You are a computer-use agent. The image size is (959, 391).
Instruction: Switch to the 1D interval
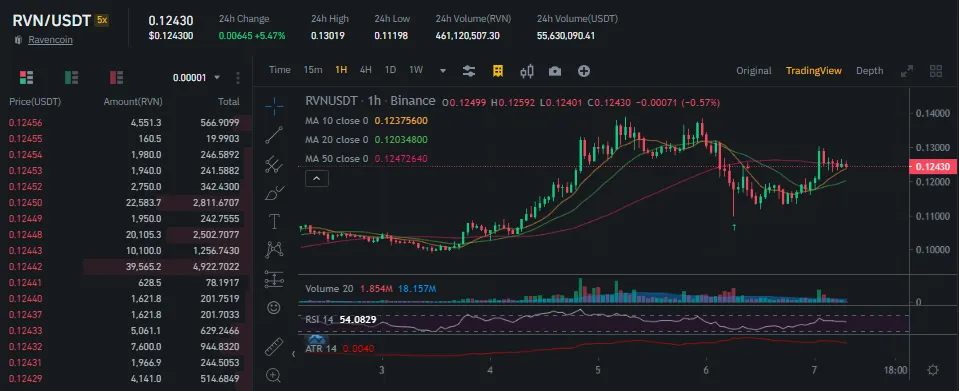tap(390, 70)
